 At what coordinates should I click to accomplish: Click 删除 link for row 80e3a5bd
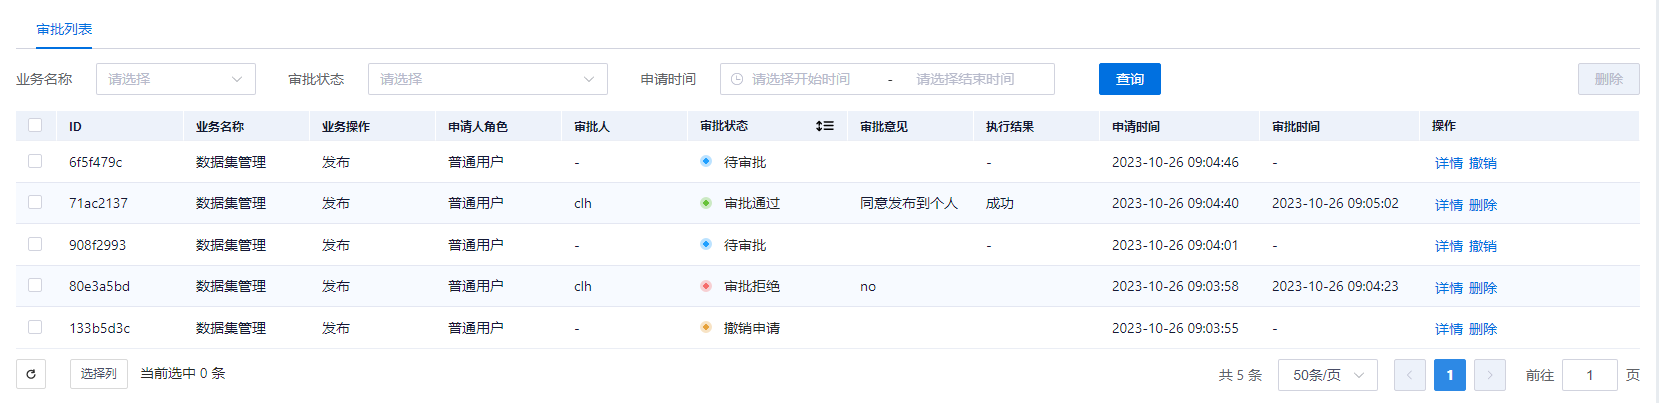pyautogui.click(x=1482, y=288)
